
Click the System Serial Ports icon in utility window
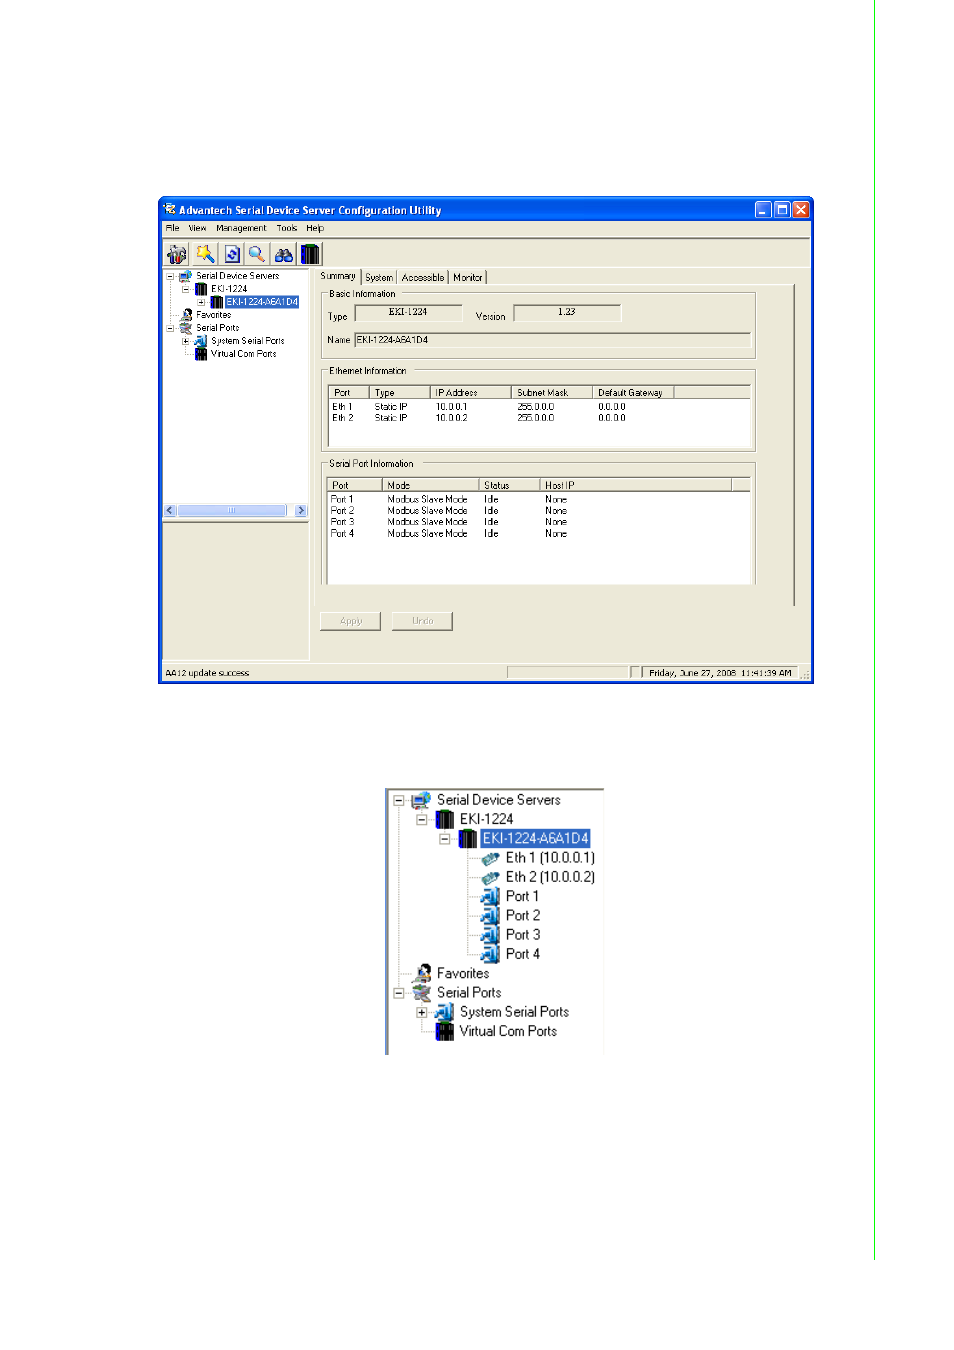(201, 341)
